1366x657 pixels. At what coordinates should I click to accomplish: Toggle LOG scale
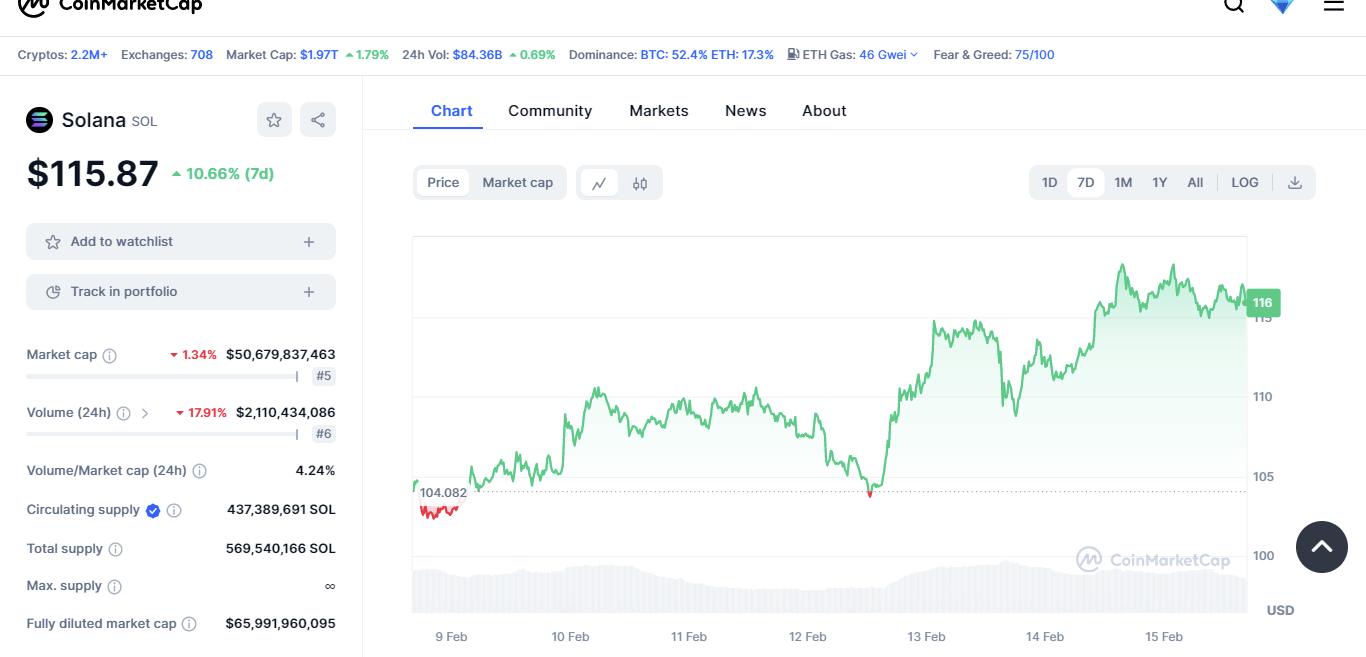pyautogui.click(x=1245, y=183)
